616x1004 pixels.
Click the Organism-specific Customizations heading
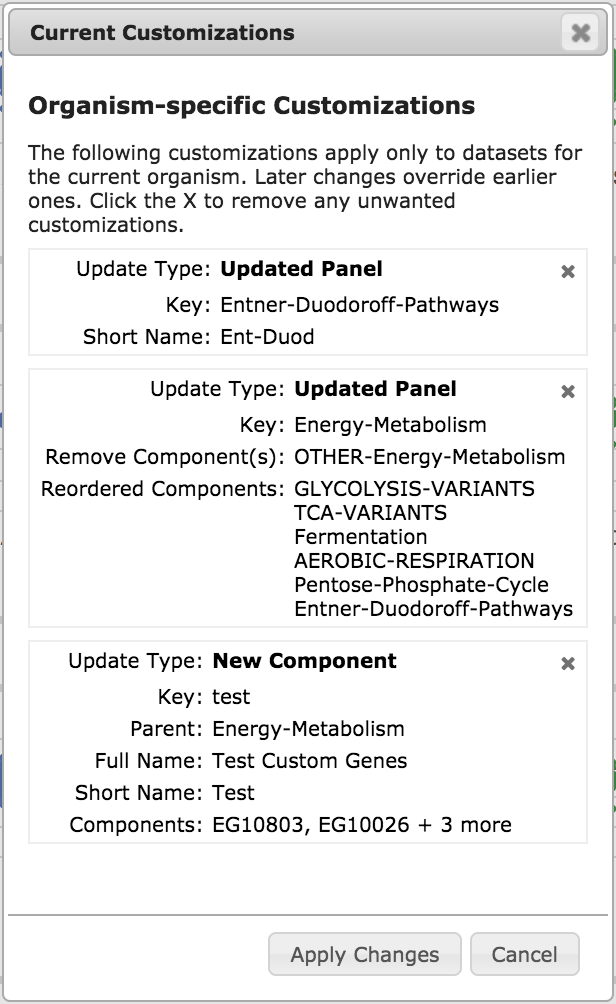coord(251,105)
